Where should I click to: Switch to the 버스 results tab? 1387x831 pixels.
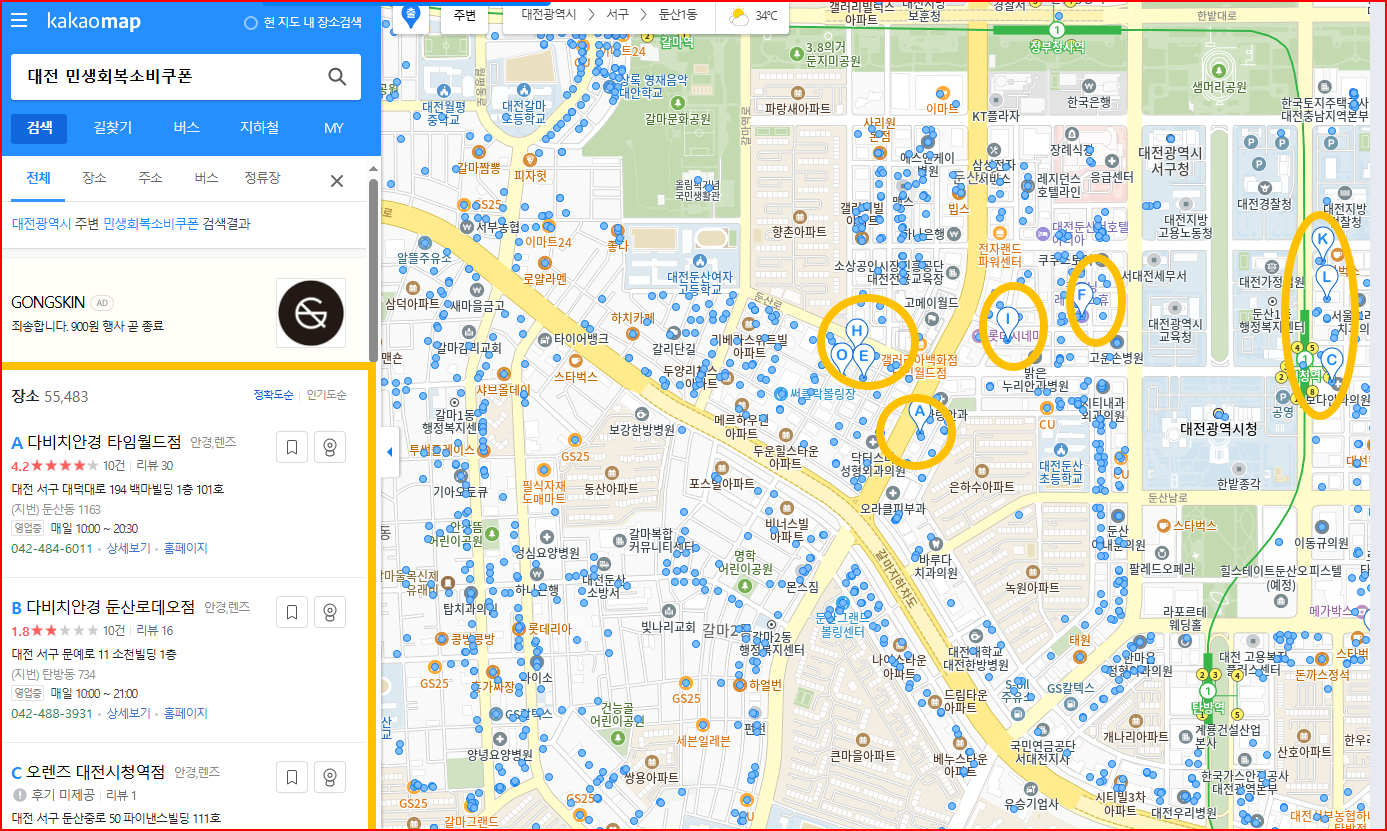tap(206, 178)
